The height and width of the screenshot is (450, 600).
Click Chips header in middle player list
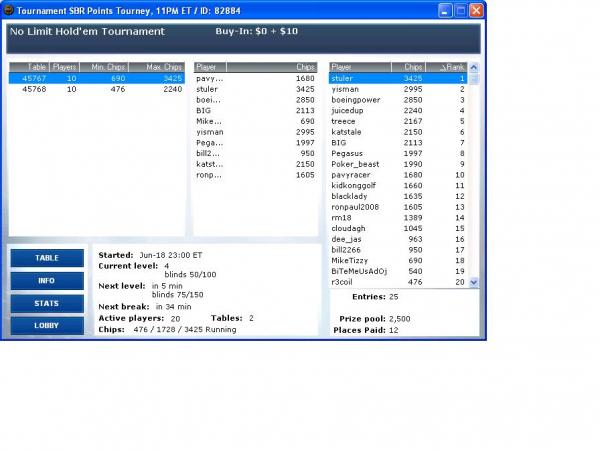tap(305, 67)
